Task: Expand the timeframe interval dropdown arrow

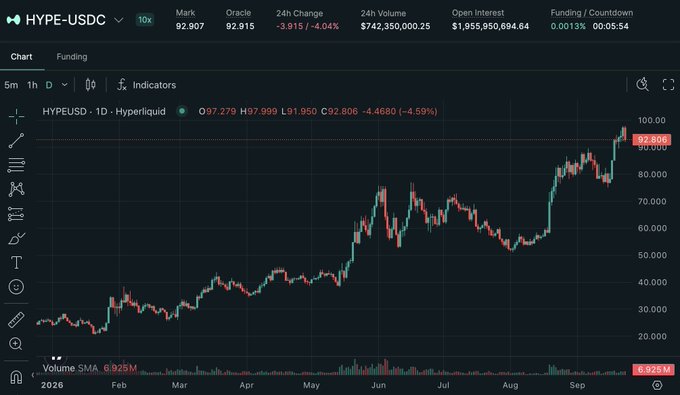Action: 65,85
